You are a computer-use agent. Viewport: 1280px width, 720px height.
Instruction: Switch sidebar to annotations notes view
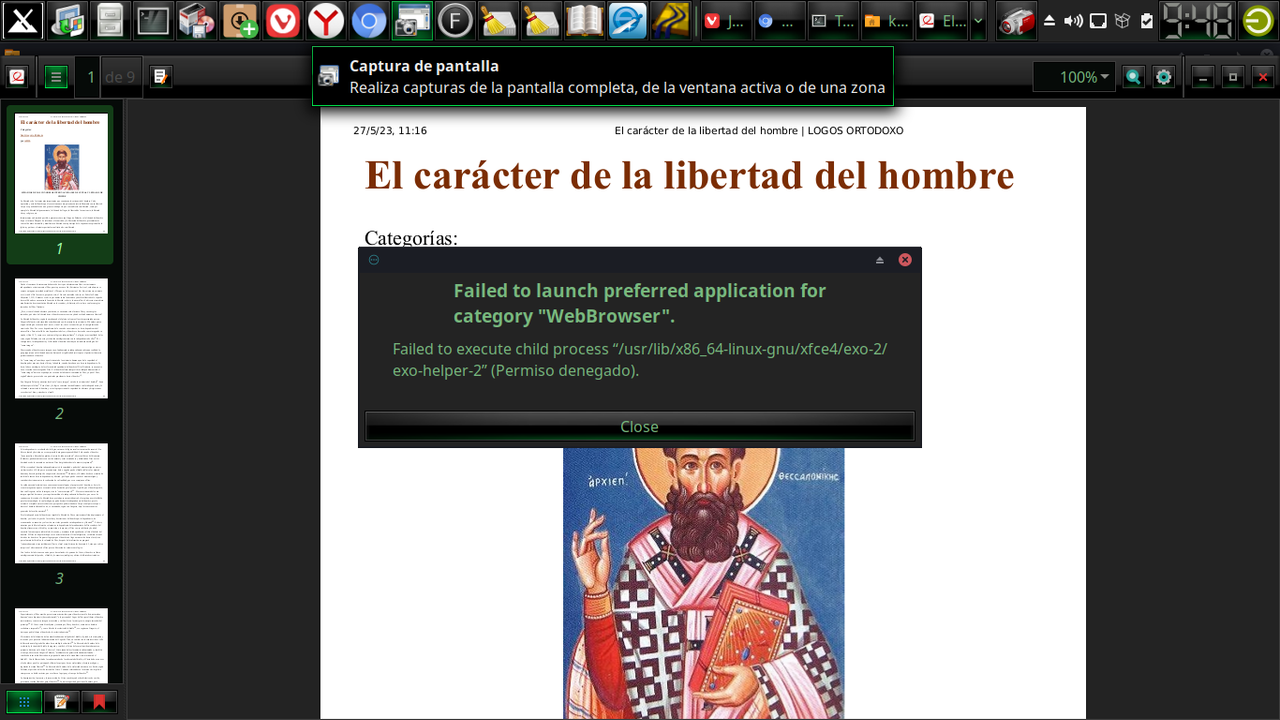tap(62, 702)
